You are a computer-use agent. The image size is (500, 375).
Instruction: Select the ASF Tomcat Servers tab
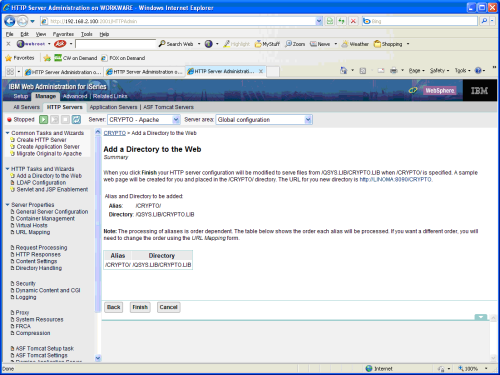click(x=168, y=107)
